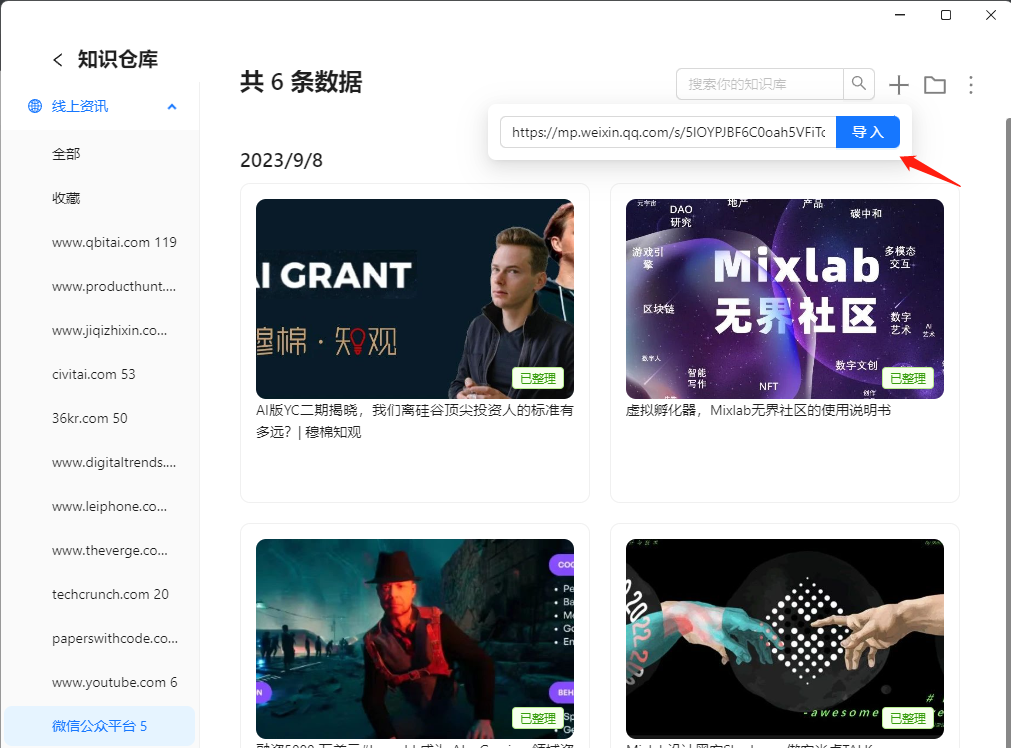Screen dimensions: 1011x748
Task: Select 收藏 in the sidebar
Action: (x=66, y=198)
